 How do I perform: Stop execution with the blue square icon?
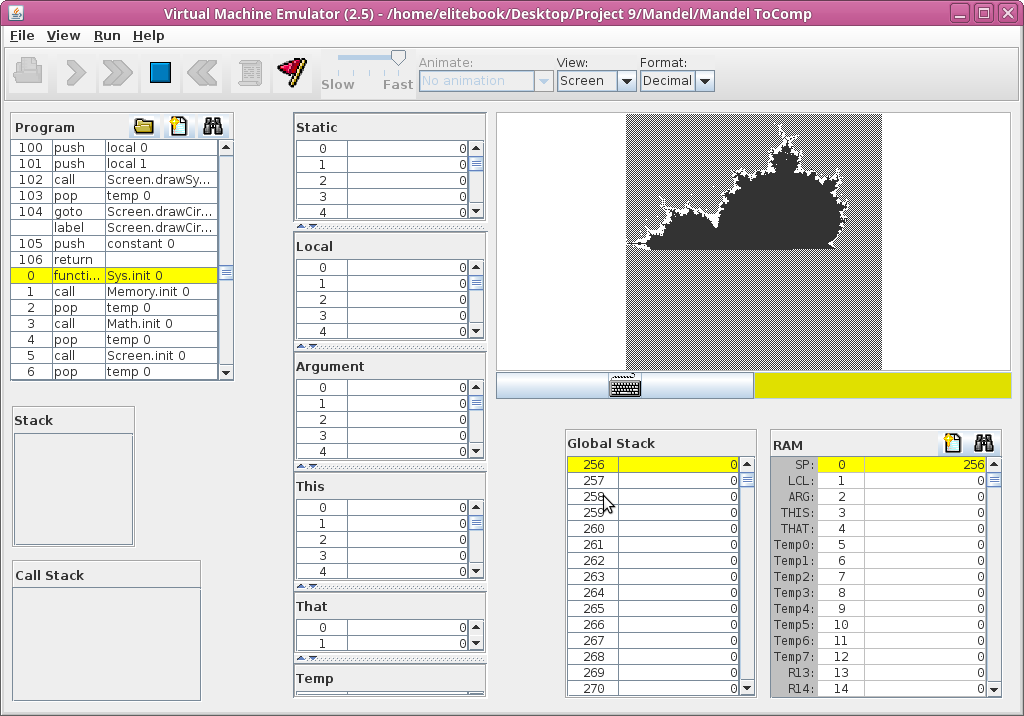click(x=161, y=72)
